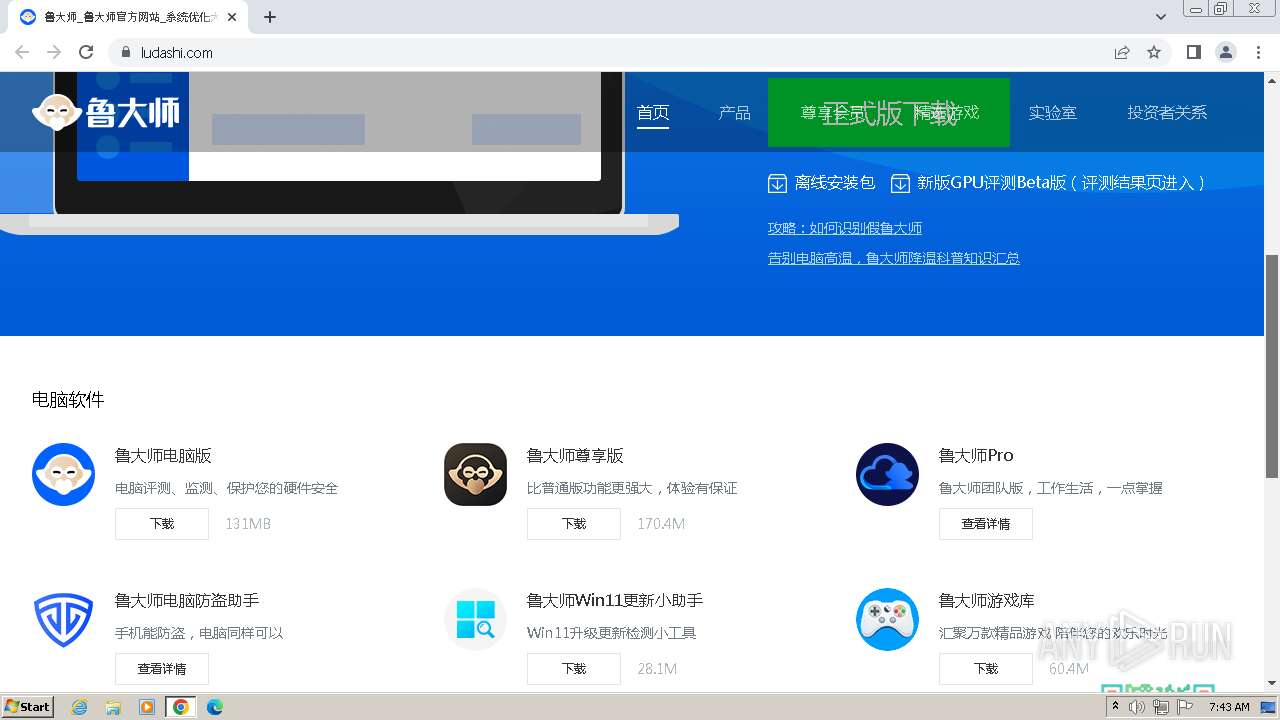1280x720 pixels.
Task: Click 查看详情 for 鲁大师Pro
Action: [986, 523]
